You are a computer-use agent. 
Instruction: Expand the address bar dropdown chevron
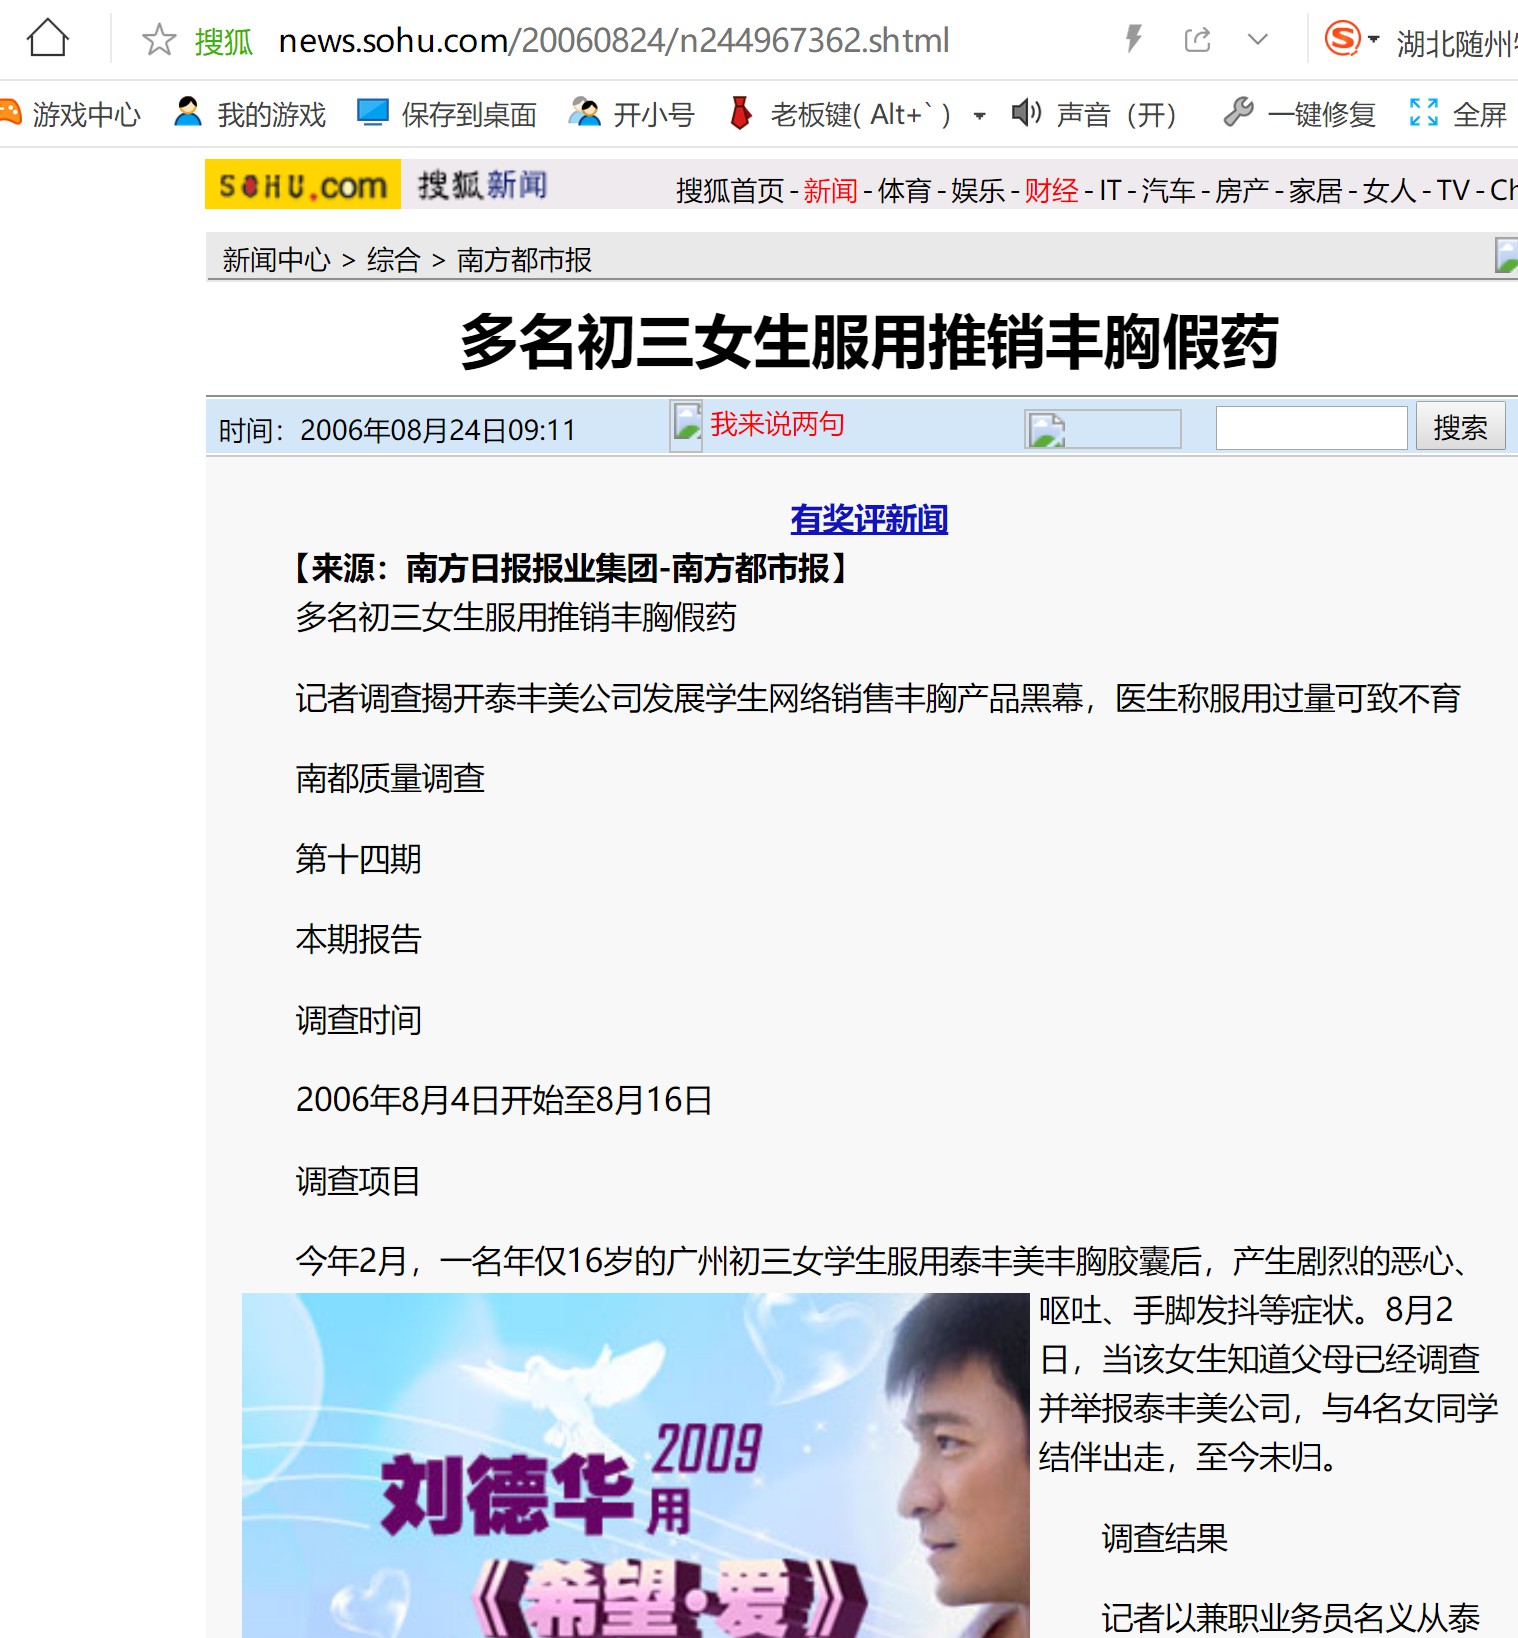click(1258, 40)
